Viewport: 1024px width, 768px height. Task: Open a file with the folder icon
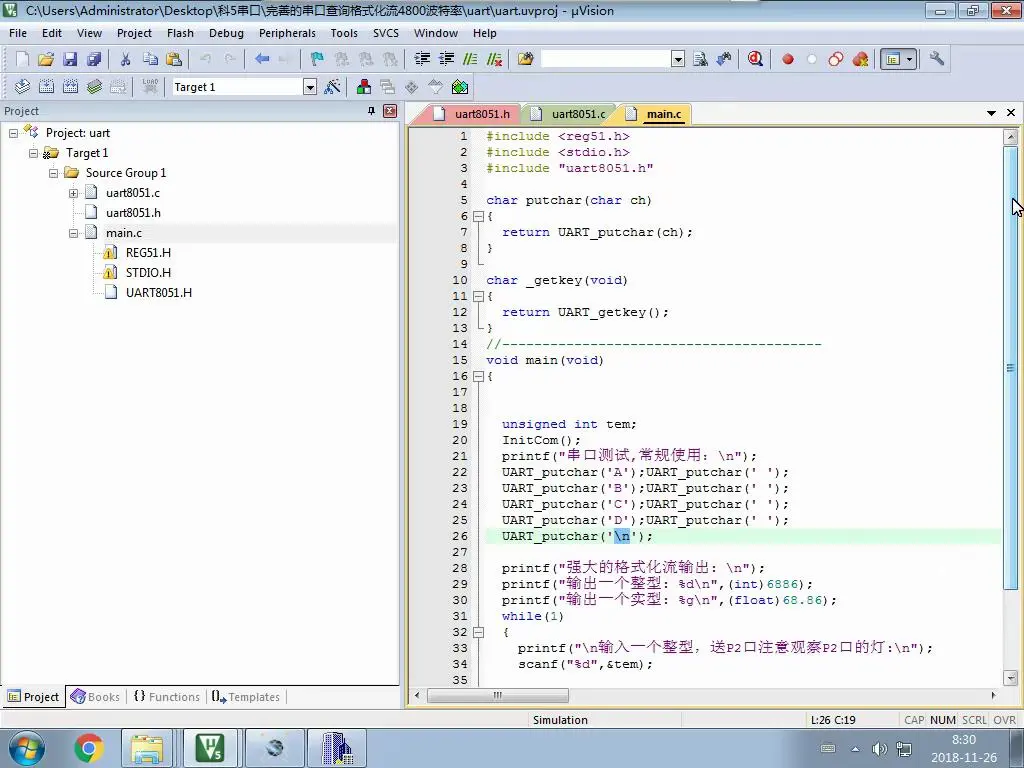click(46, 59)
